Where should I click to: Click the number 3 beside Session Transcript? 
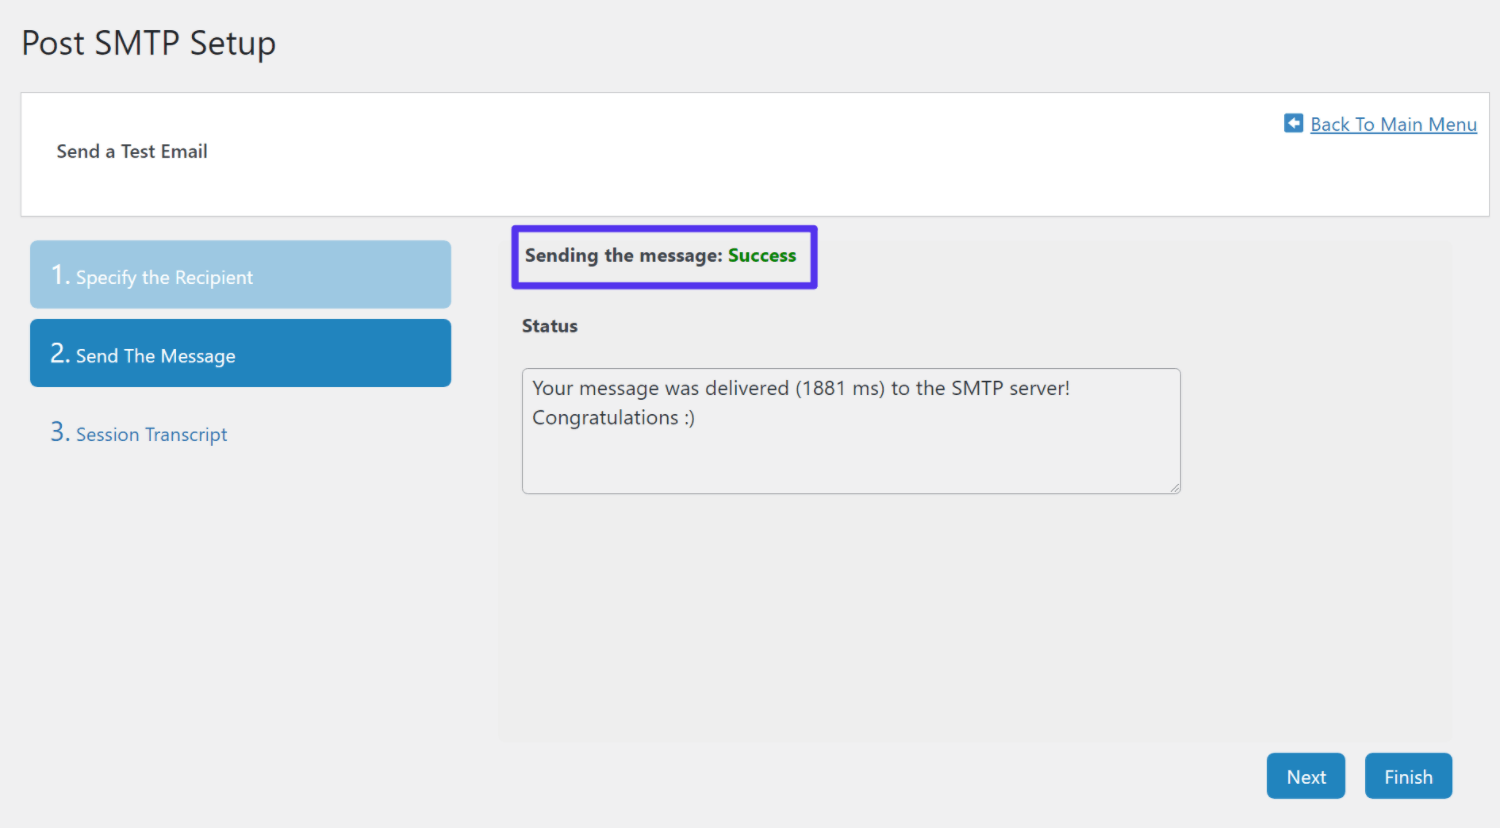[58, 431]
